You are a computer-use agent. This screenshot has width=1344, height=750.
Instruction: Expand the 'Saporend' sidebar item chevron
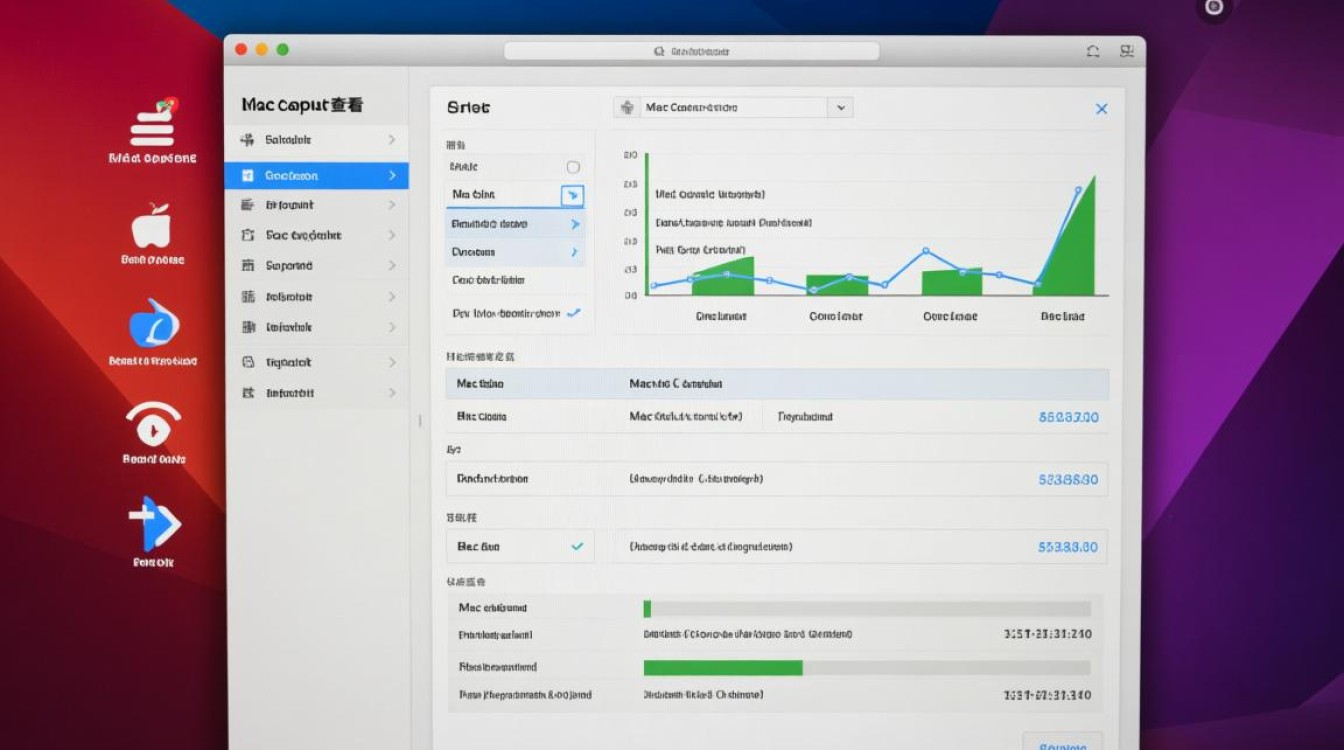point(392,266)
